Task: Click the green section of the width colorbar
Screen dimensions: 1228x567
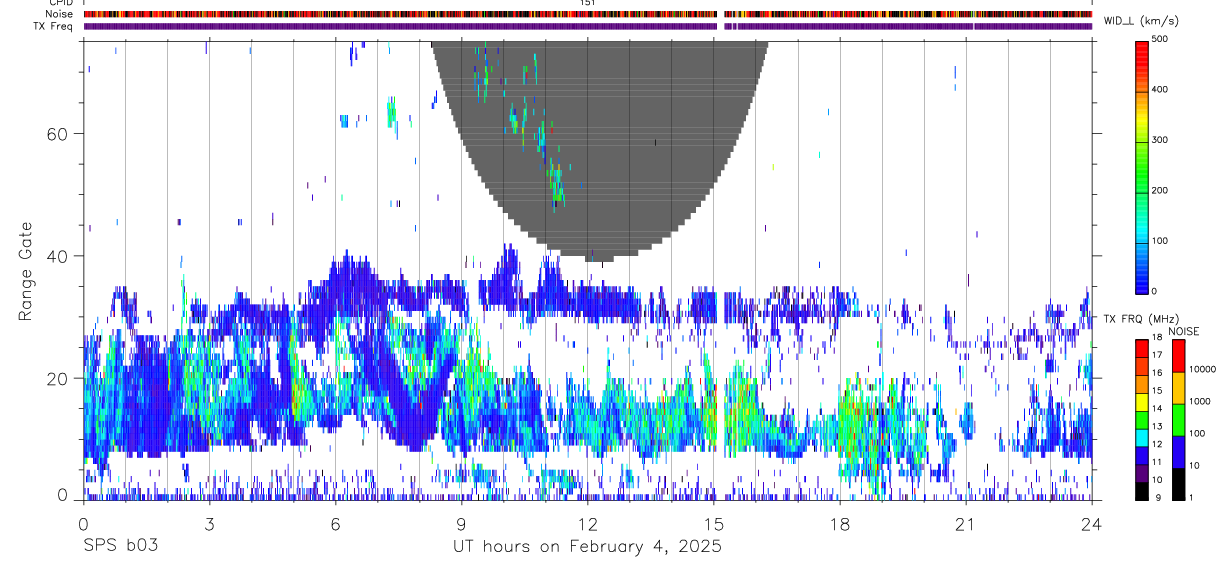Action: tap(1142, 170)
